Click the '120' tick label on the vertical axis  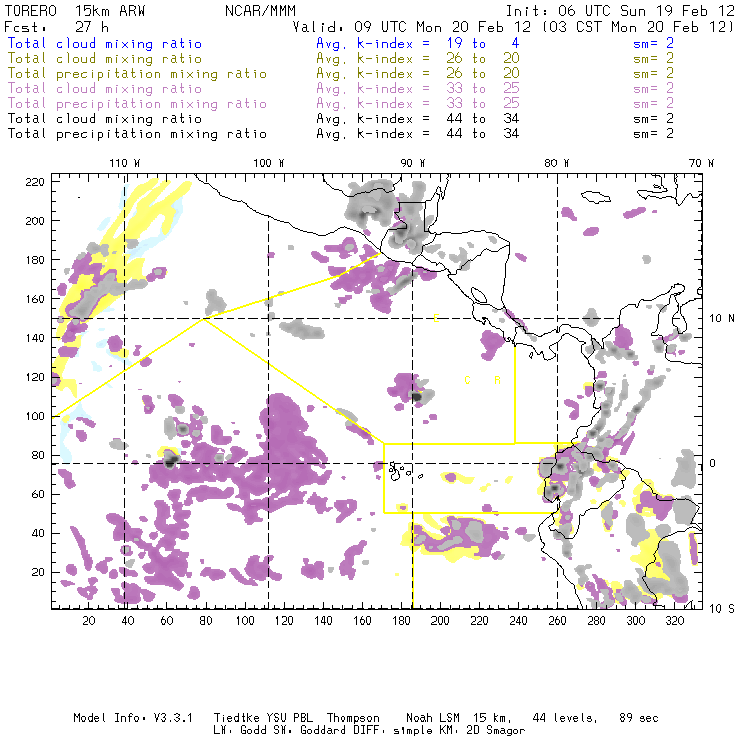35,378
